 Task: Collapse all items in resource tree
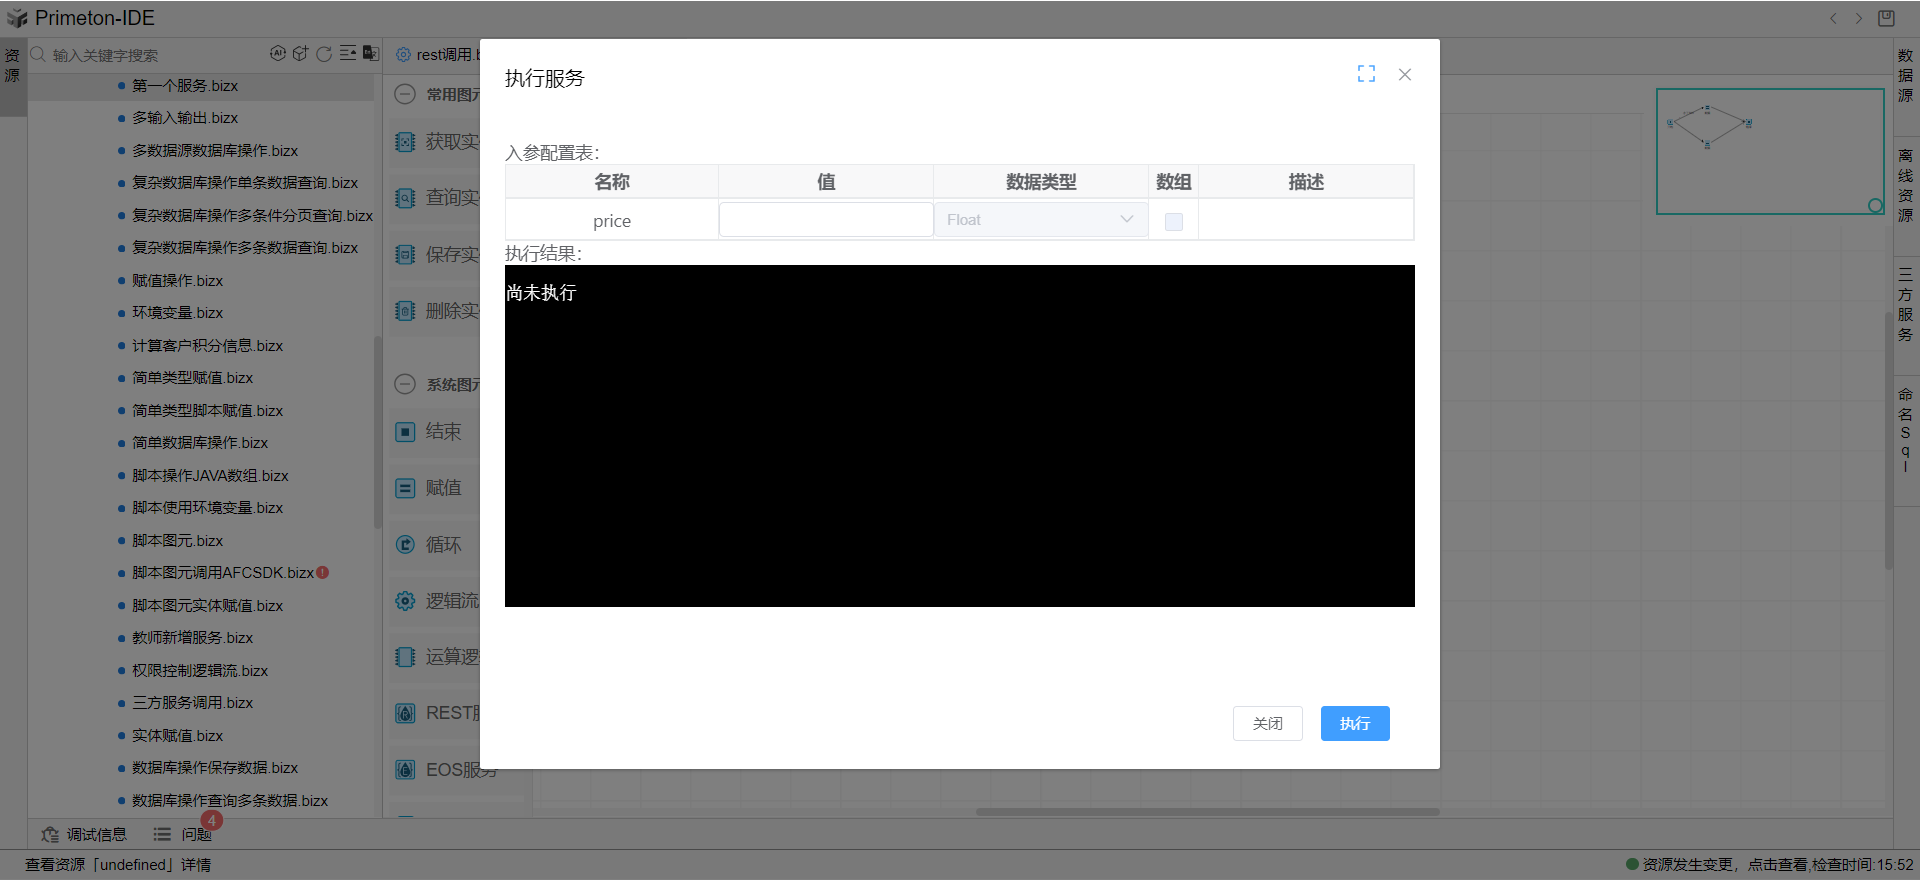(347, 54)
